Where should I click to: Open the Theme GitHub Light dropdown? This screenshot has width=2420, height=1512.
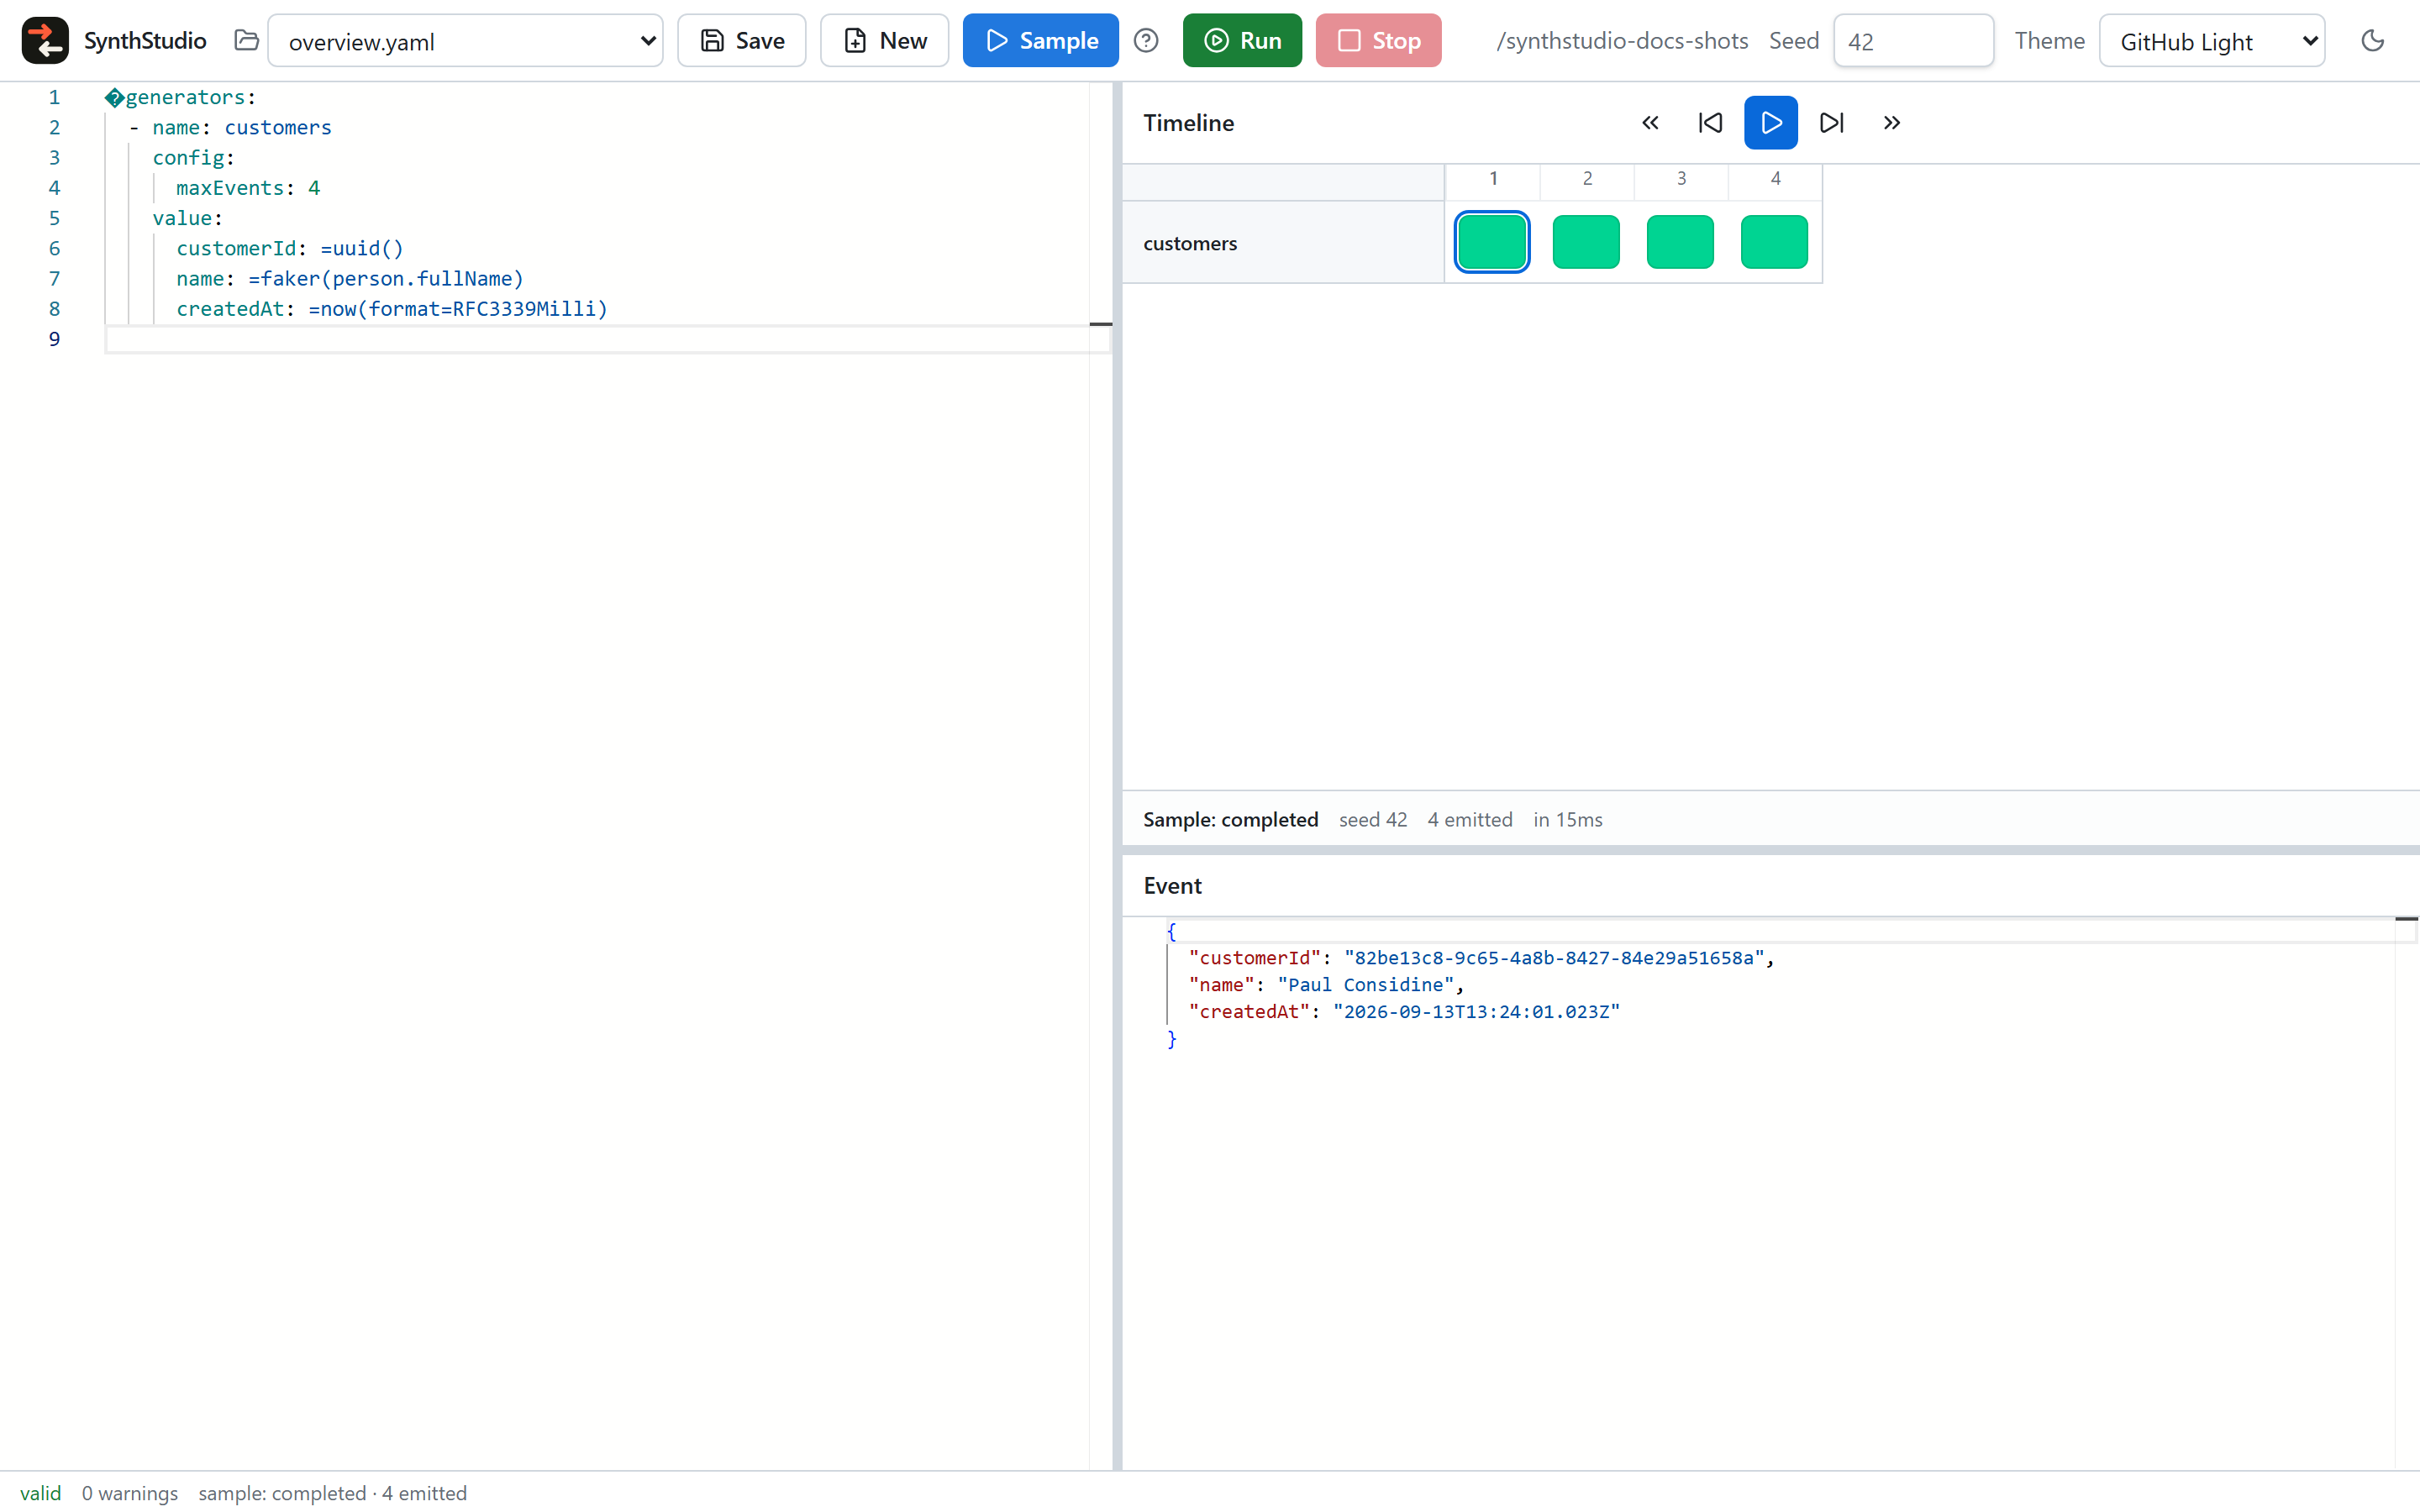coord(2212,41)
